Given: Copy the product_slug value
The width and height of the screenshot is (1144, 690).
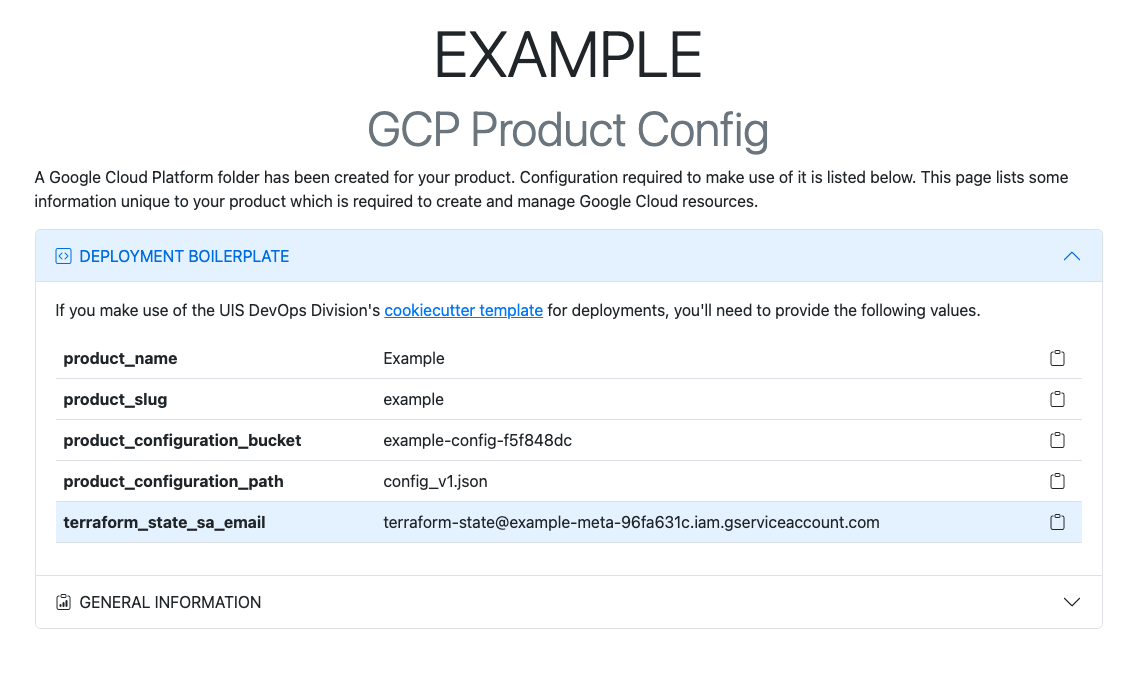Looking at the screenshot, I should (x=1057, y=399).
